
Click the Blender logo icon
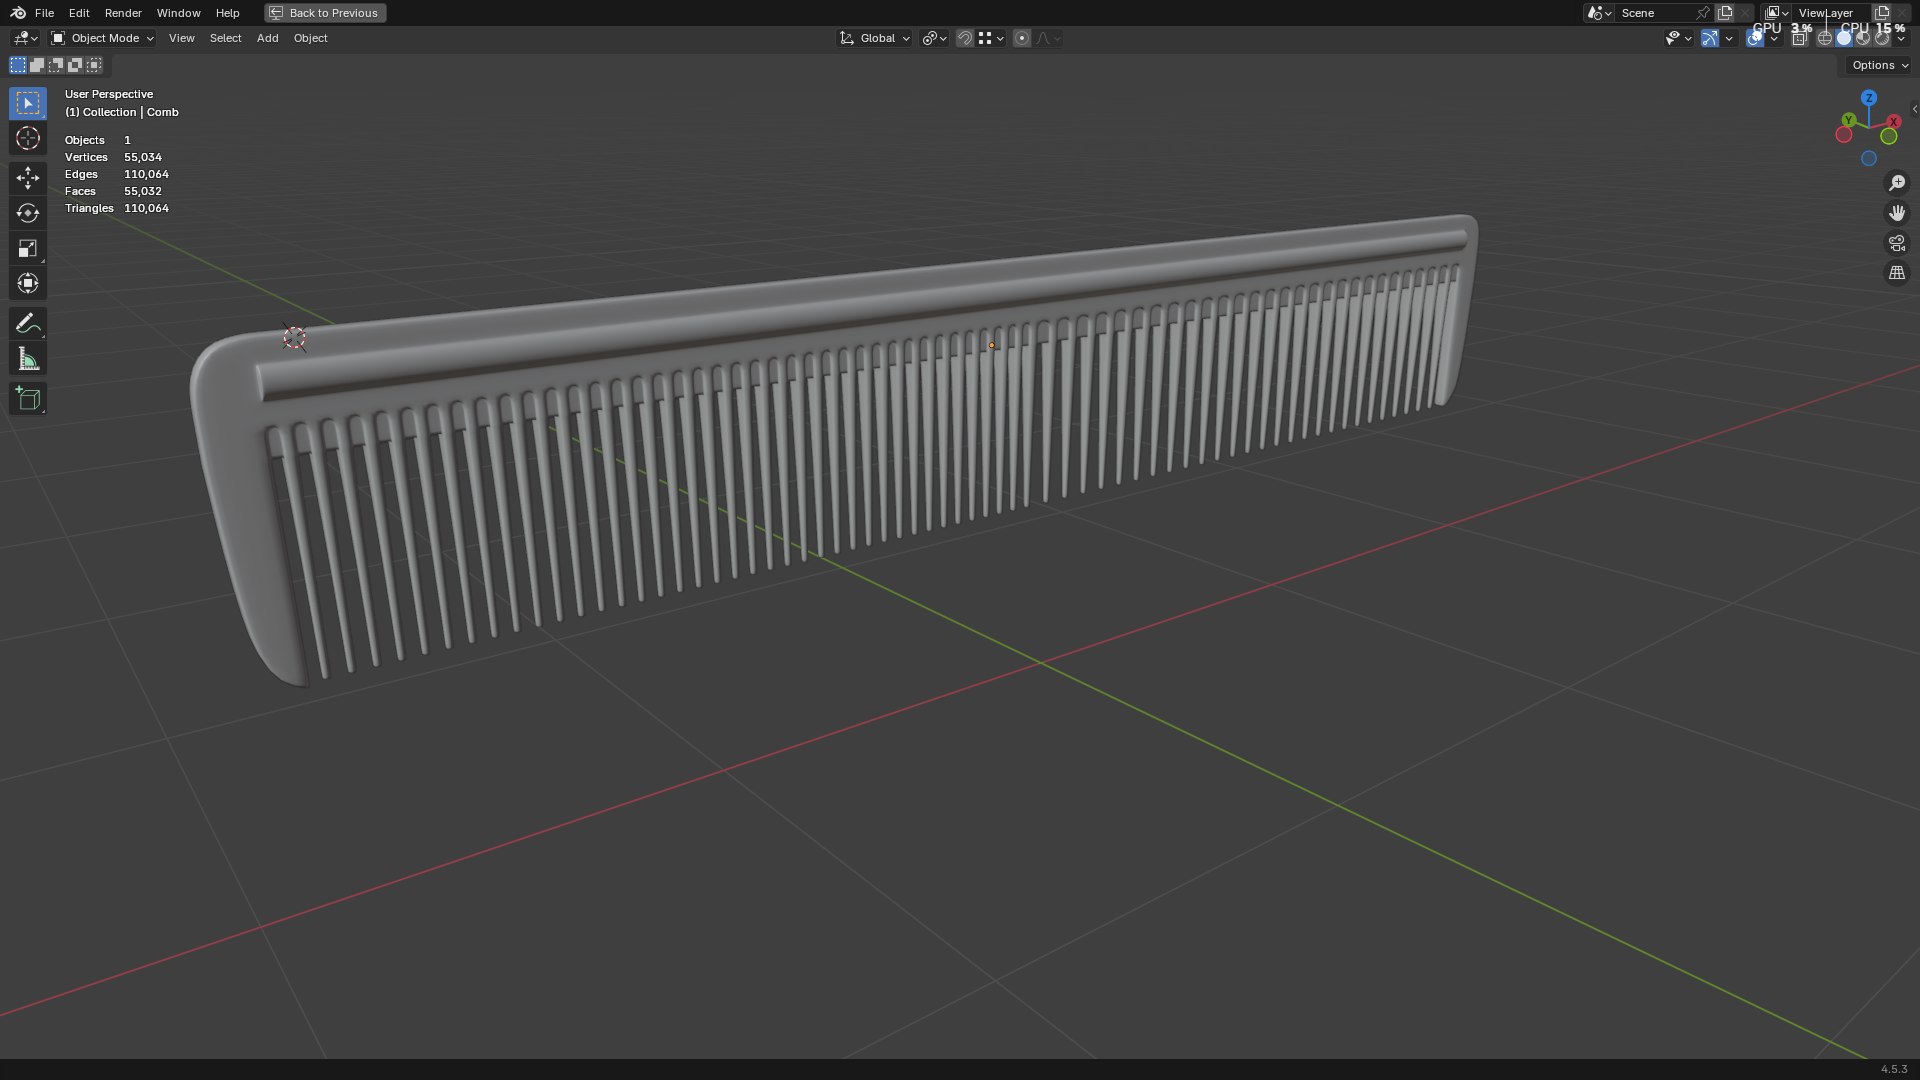click(x=18, y=13)
